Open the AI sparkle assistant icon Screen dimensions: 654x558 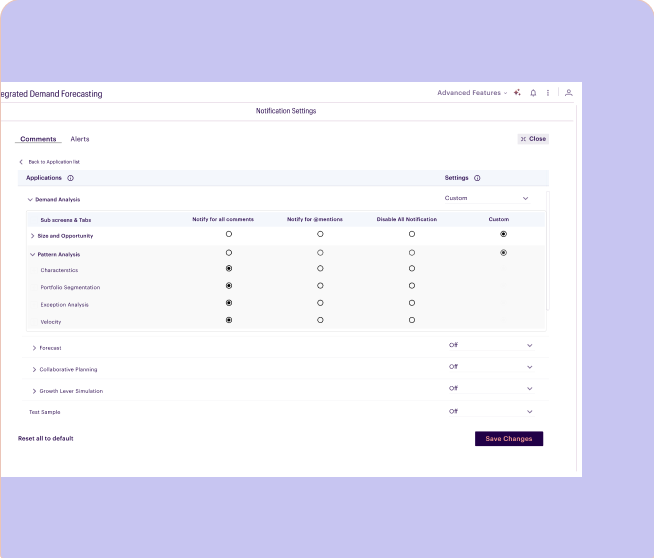click(517, 93)
